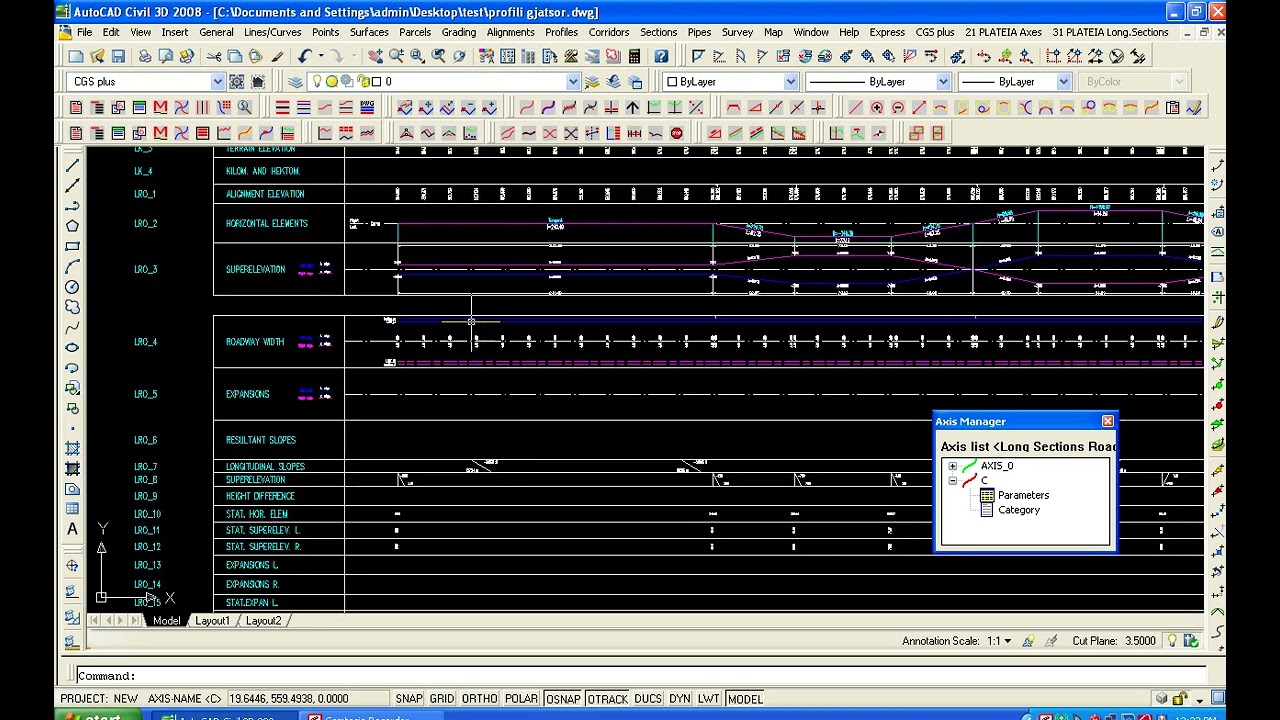Click the Undo arrow icon
Image resolution: width=1280 pixels, height=720 pixels.
[304, 56]
